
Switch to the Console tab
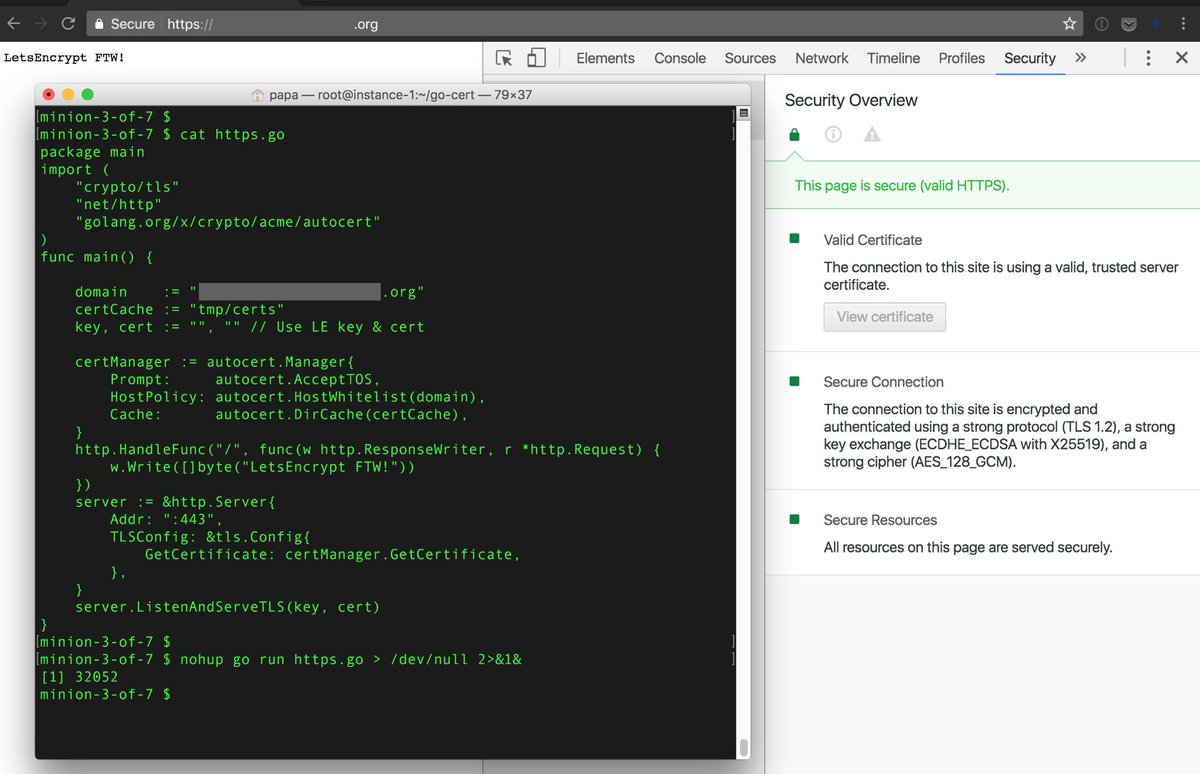680,58
